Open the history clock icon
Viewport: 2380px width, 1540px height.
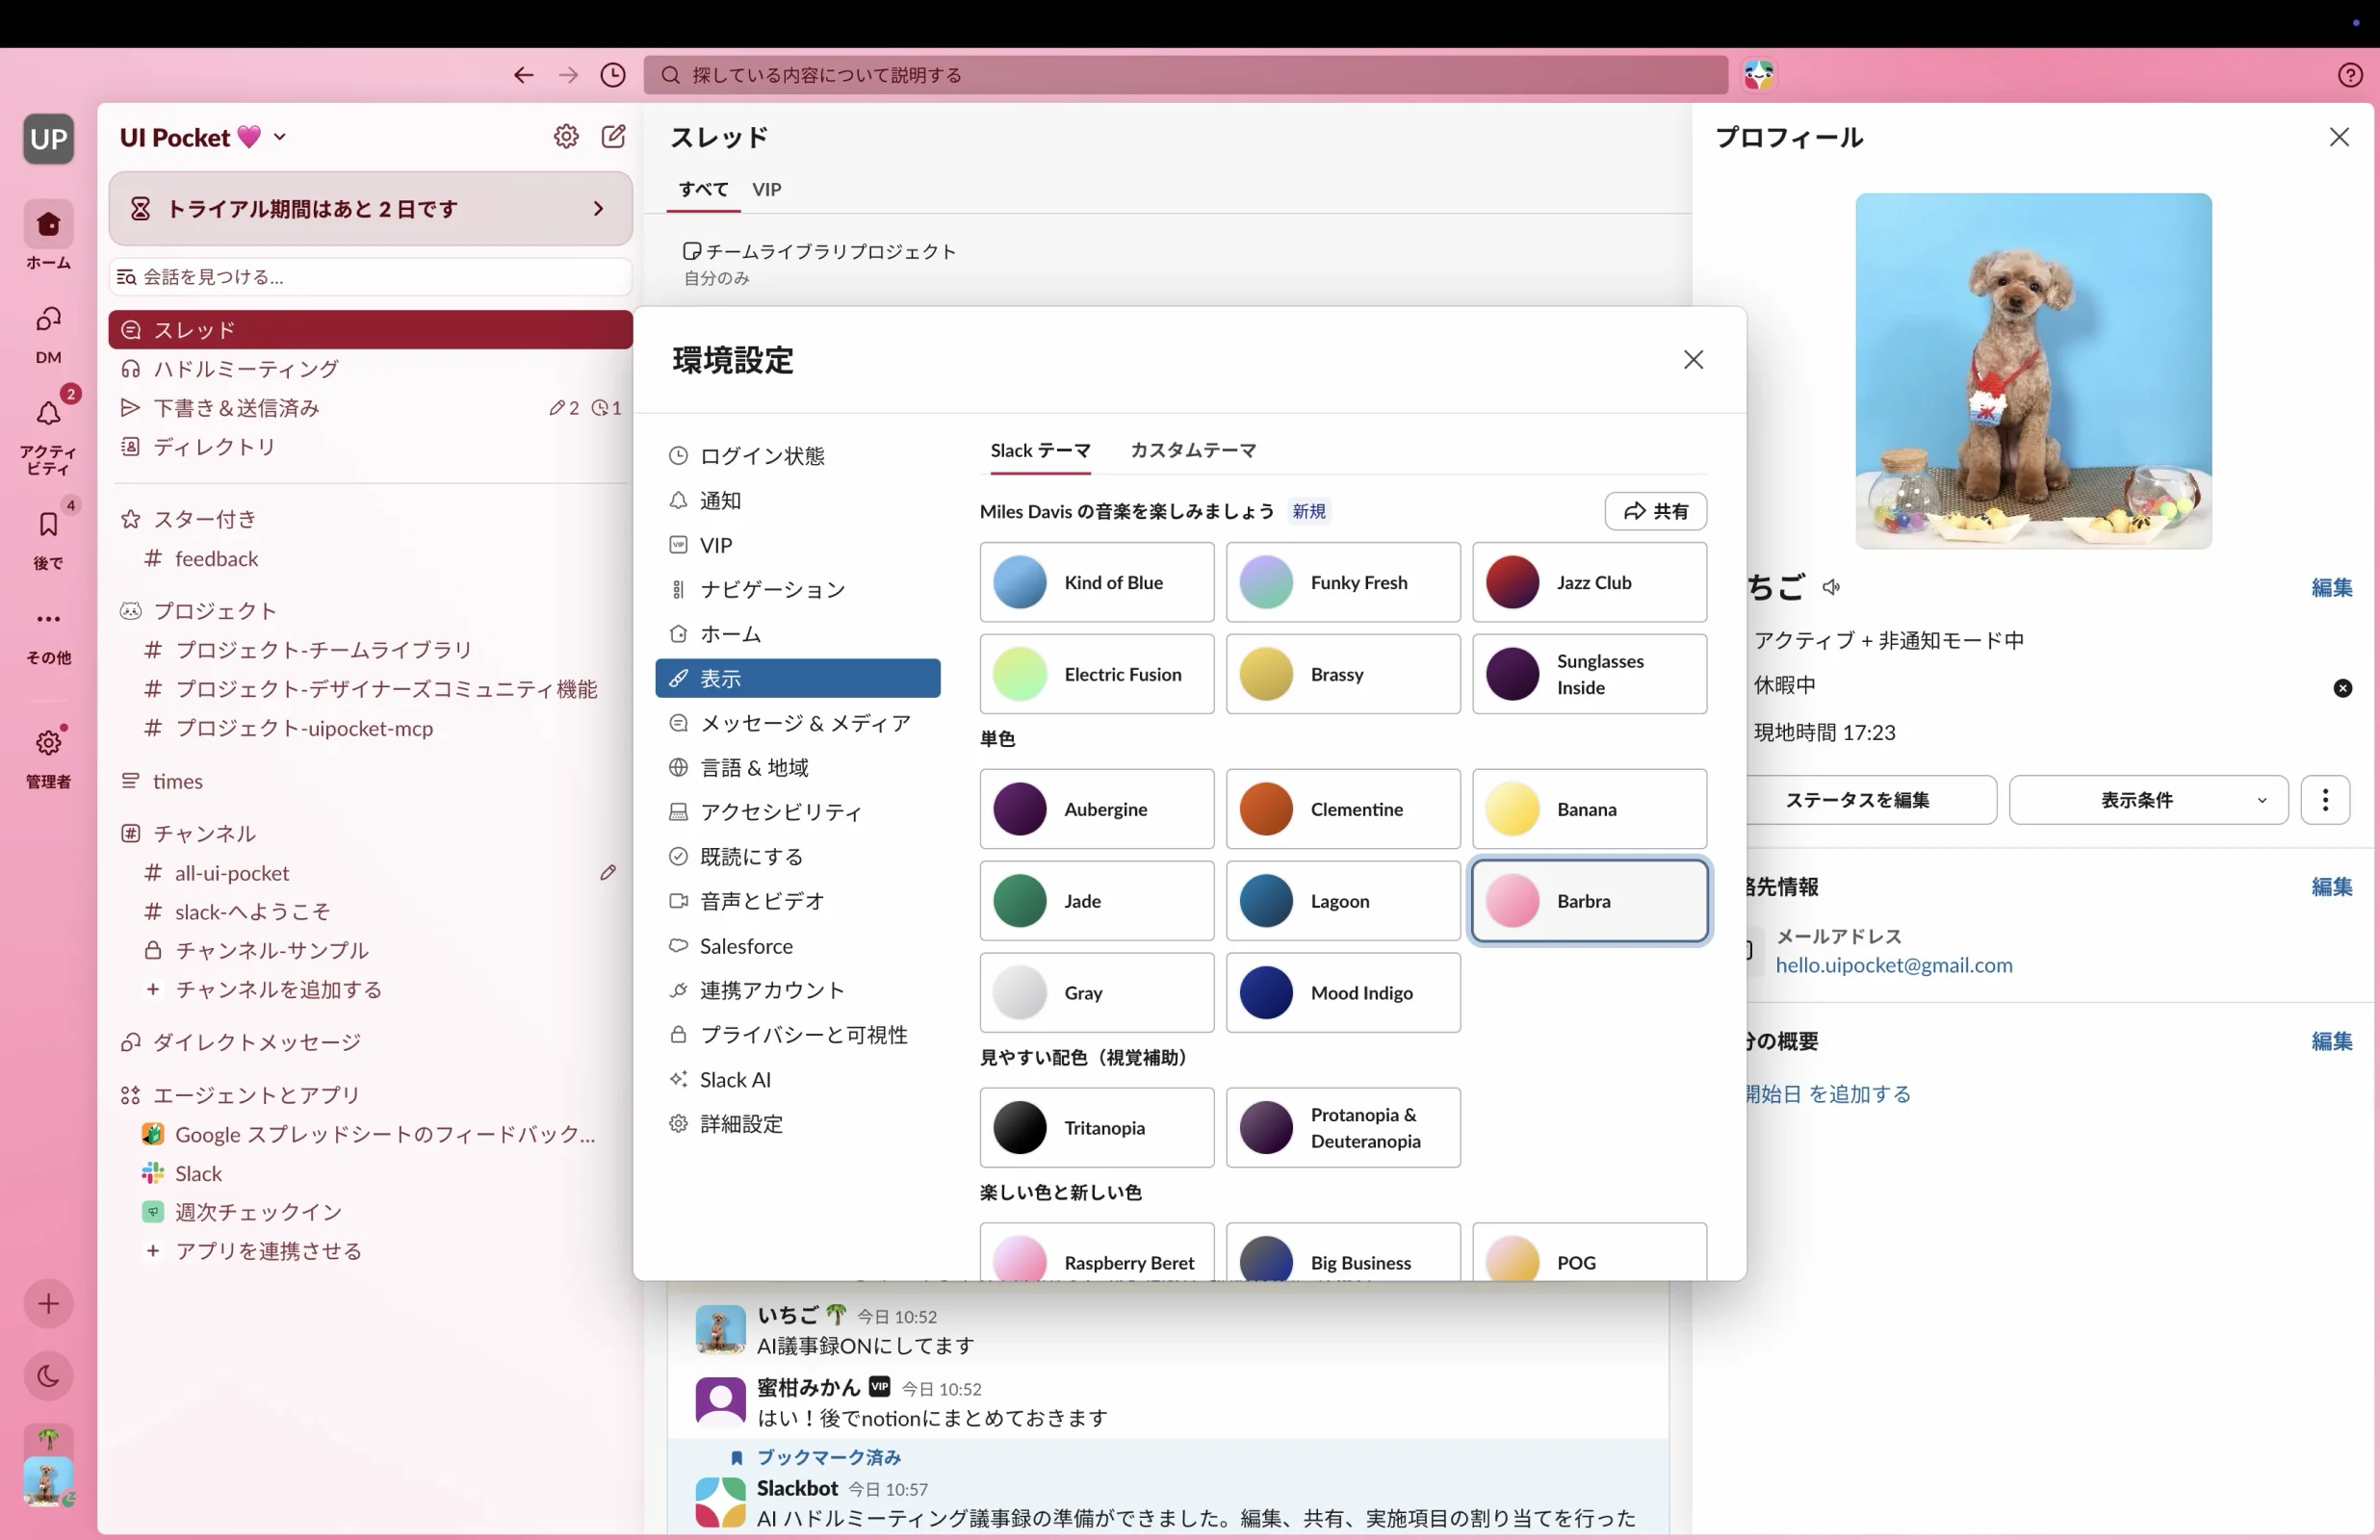click(x=613, y=75)
